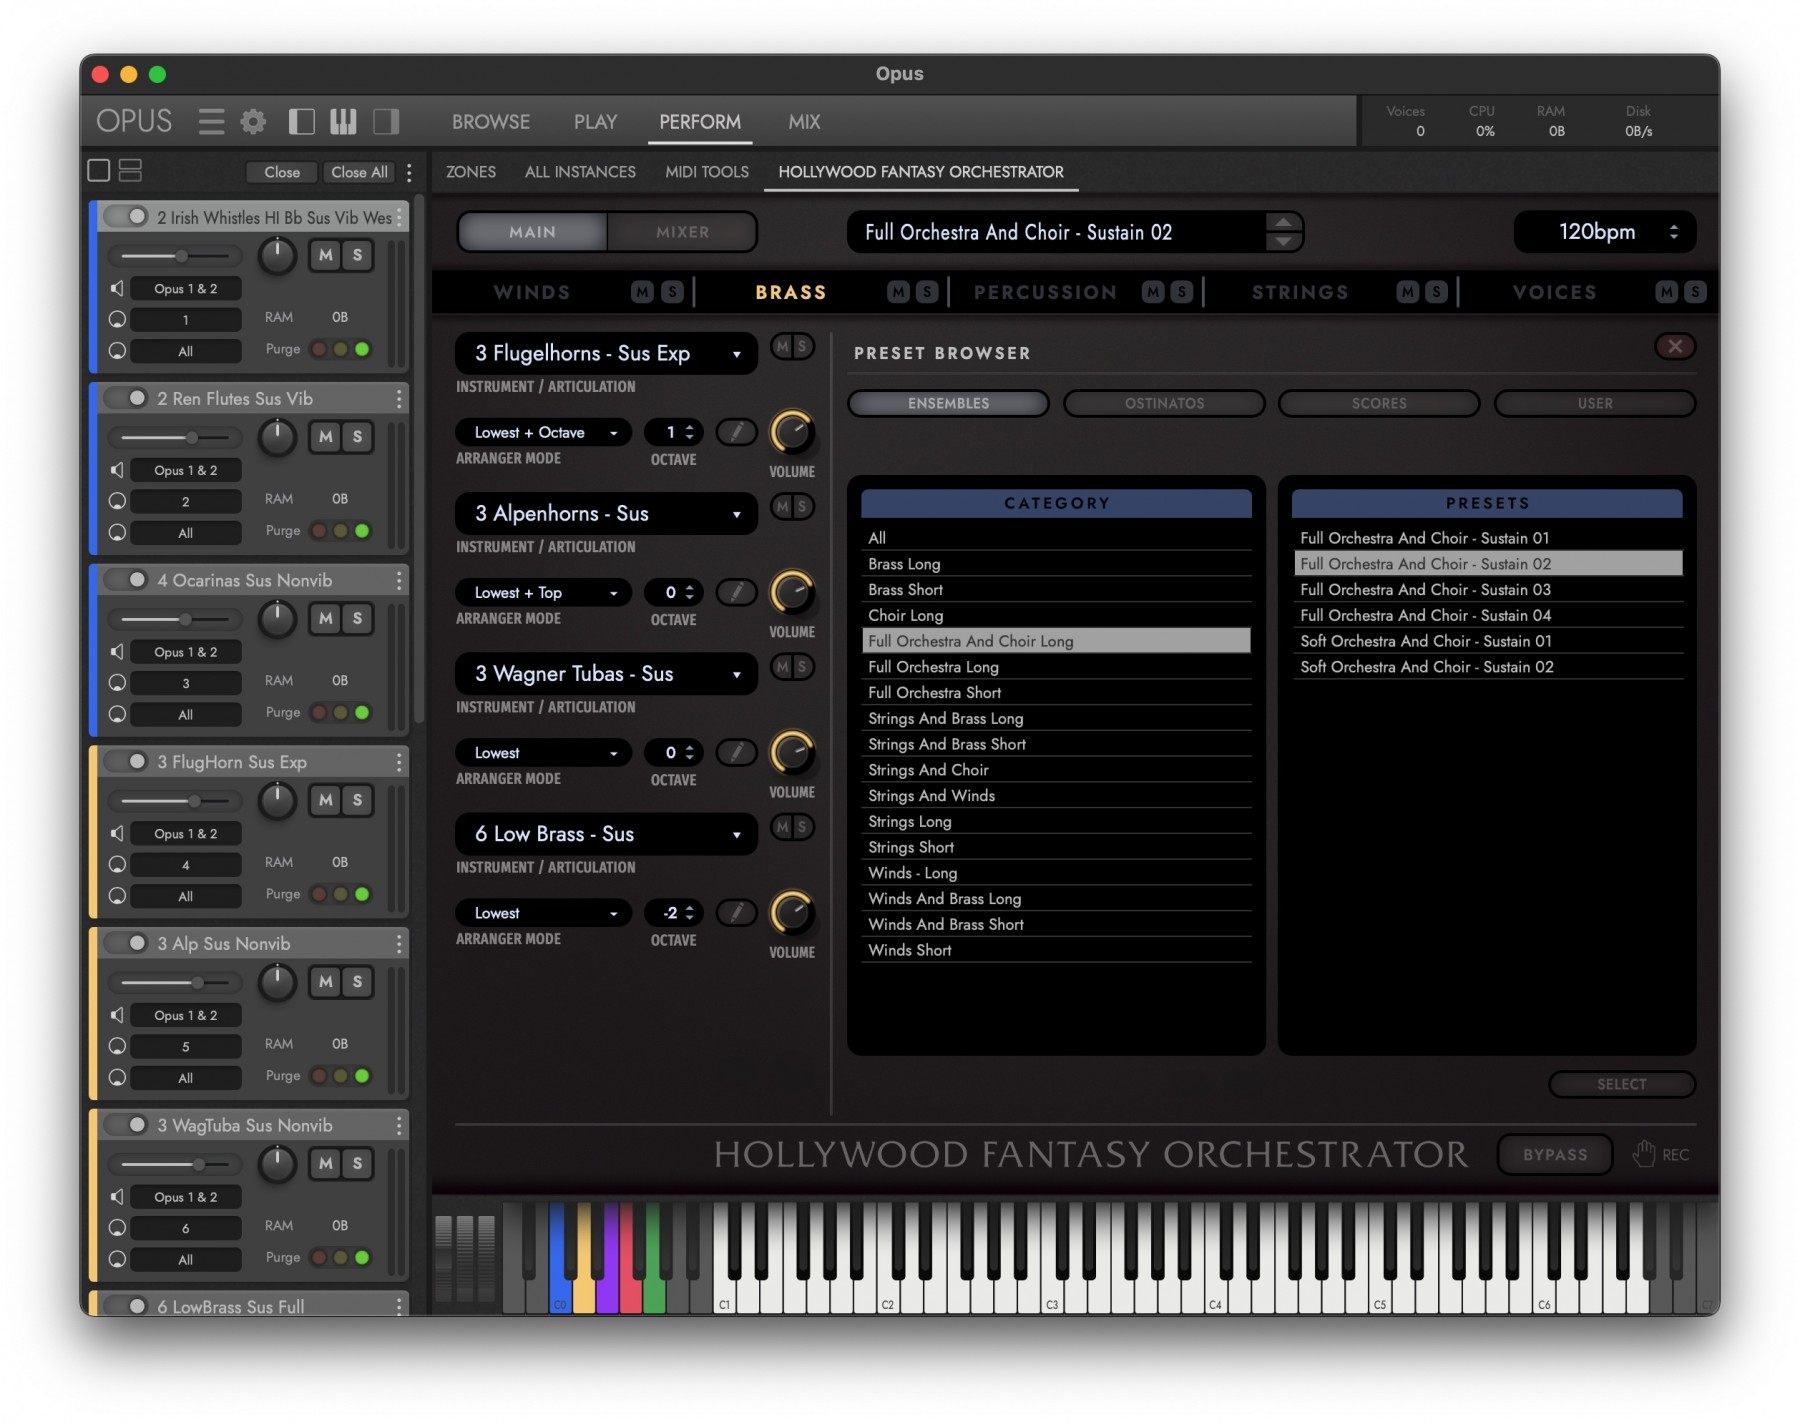Viewport: 1800px width, 1422px height.
Task: Toggle power switch for 6 LowBrass Sus Full
Action: [x=126, y=1305]
